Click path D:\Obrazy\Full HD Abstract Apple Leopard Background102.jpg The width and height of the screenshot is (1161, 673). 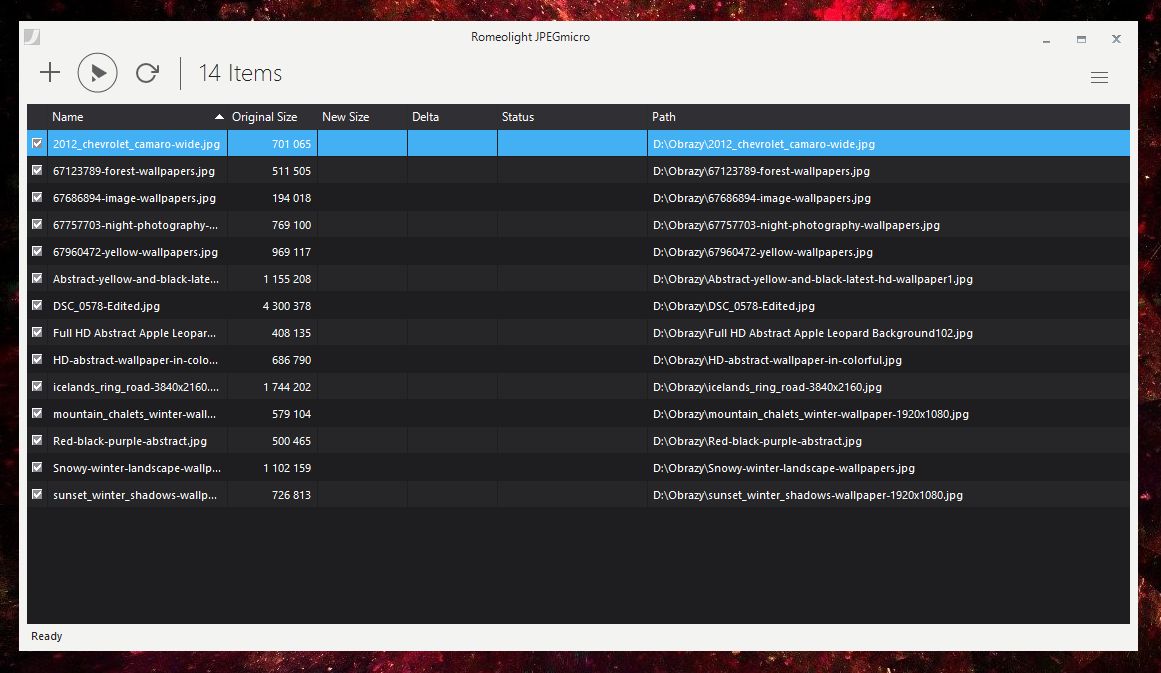(812, 333)
